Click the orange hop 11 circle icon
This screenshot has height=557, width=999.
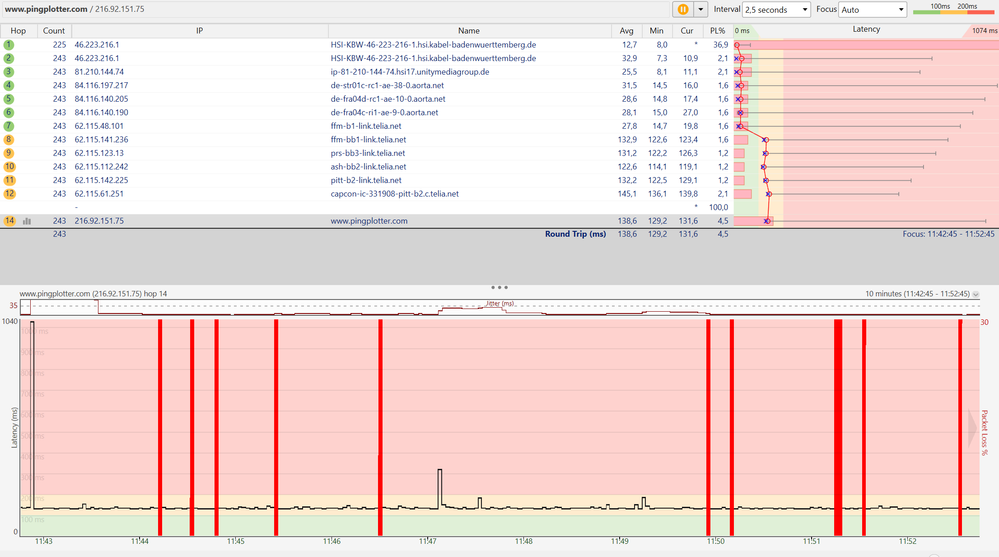9,180
